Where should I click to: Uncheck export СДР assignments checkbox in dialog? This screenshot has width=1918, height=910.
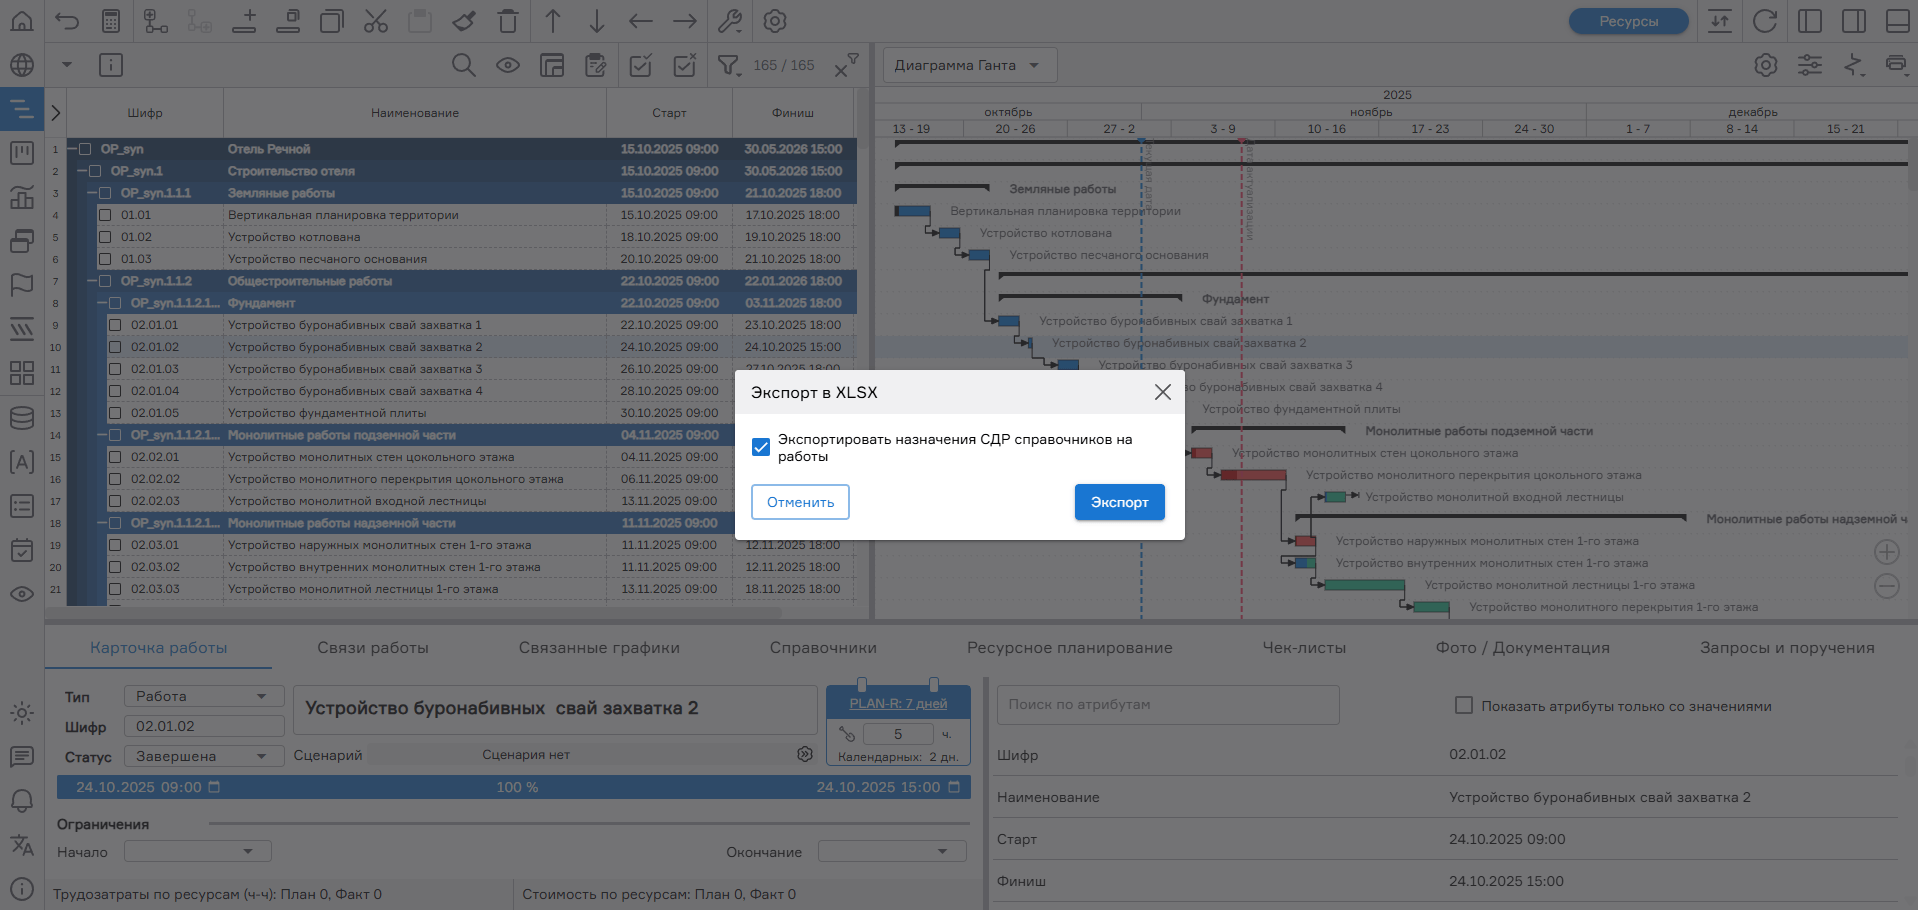point(761,447)
